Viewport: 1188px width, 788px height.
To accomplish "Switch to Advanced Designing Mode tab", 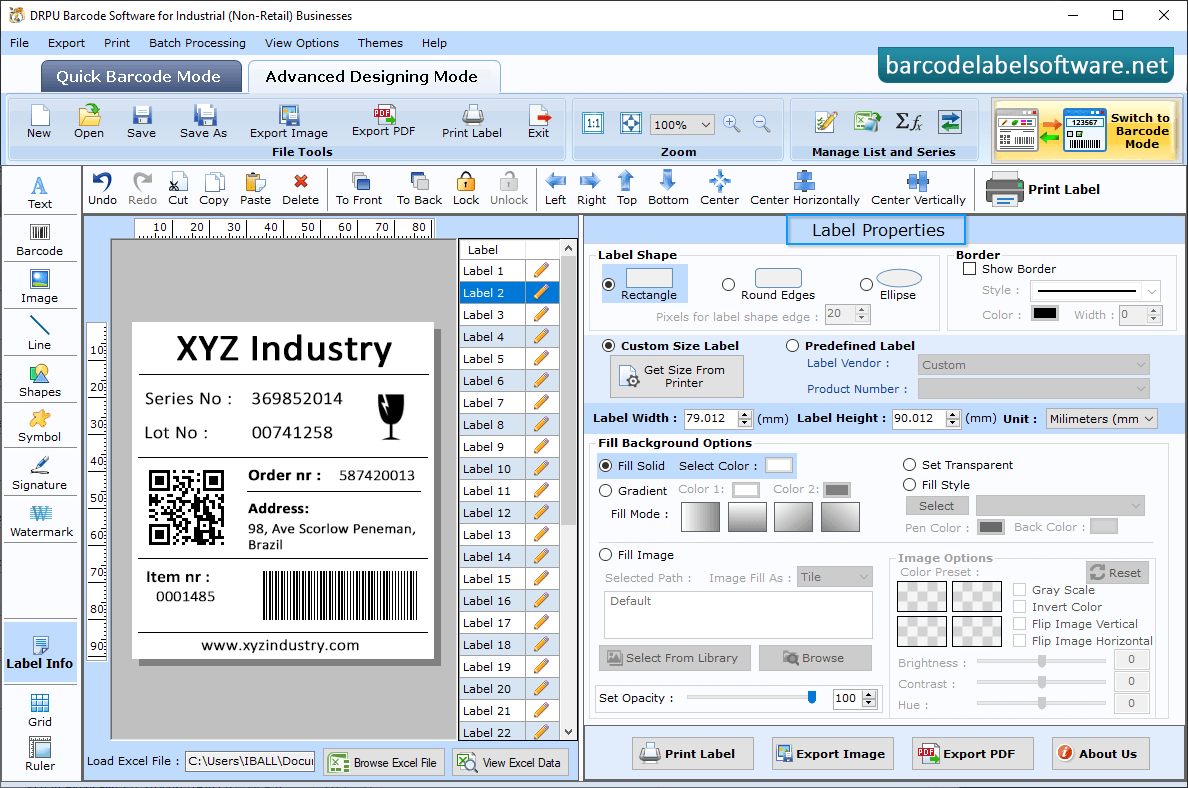I will [374, 77].
